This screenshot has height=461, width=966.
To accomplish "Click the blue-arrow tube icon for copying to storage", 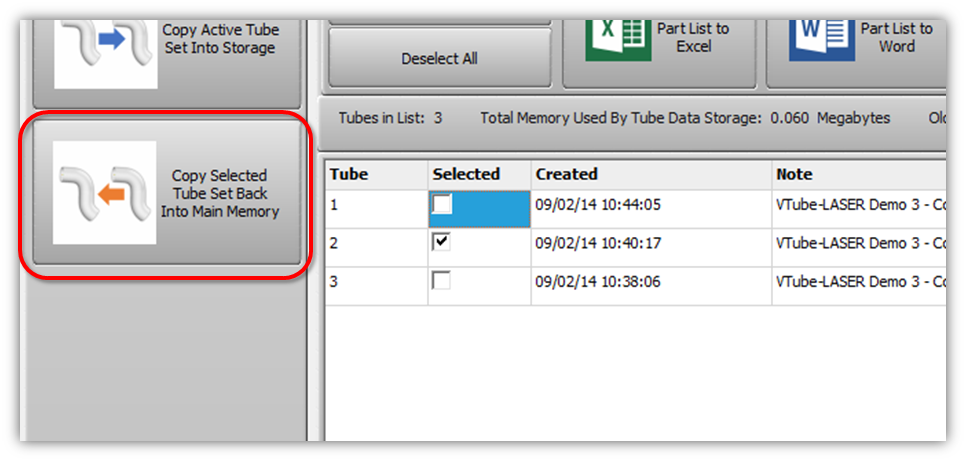I will [105, 45].
